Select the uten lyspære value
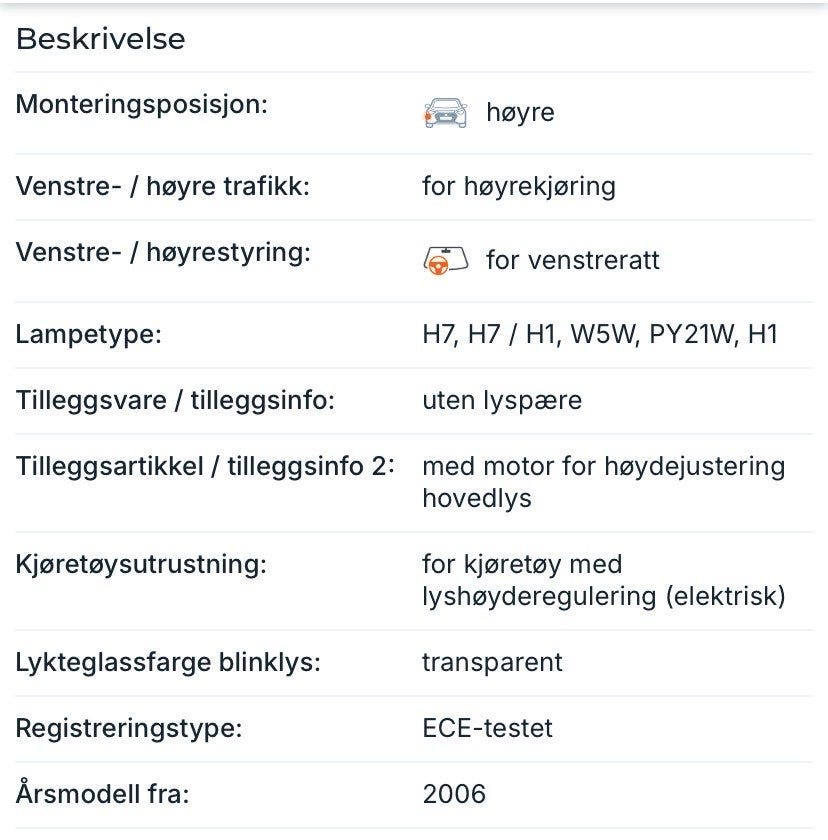 [x=502, y=401]
